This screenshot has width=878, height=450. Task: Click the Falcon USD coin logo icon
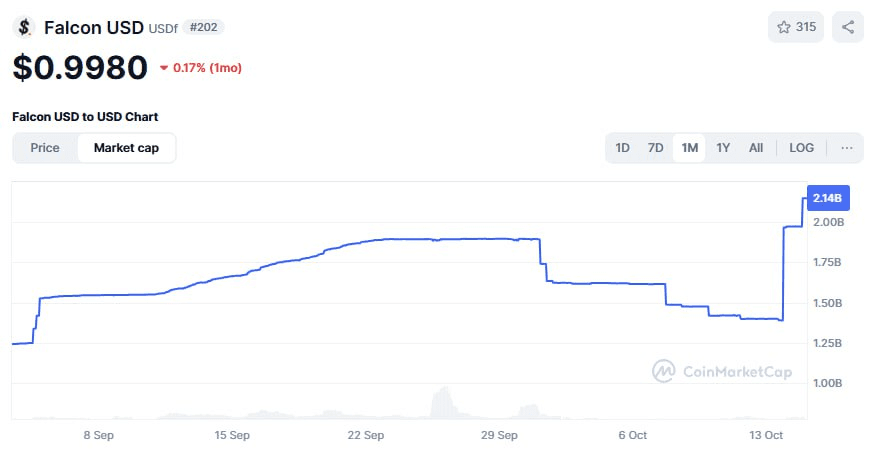tap(24, 27)
